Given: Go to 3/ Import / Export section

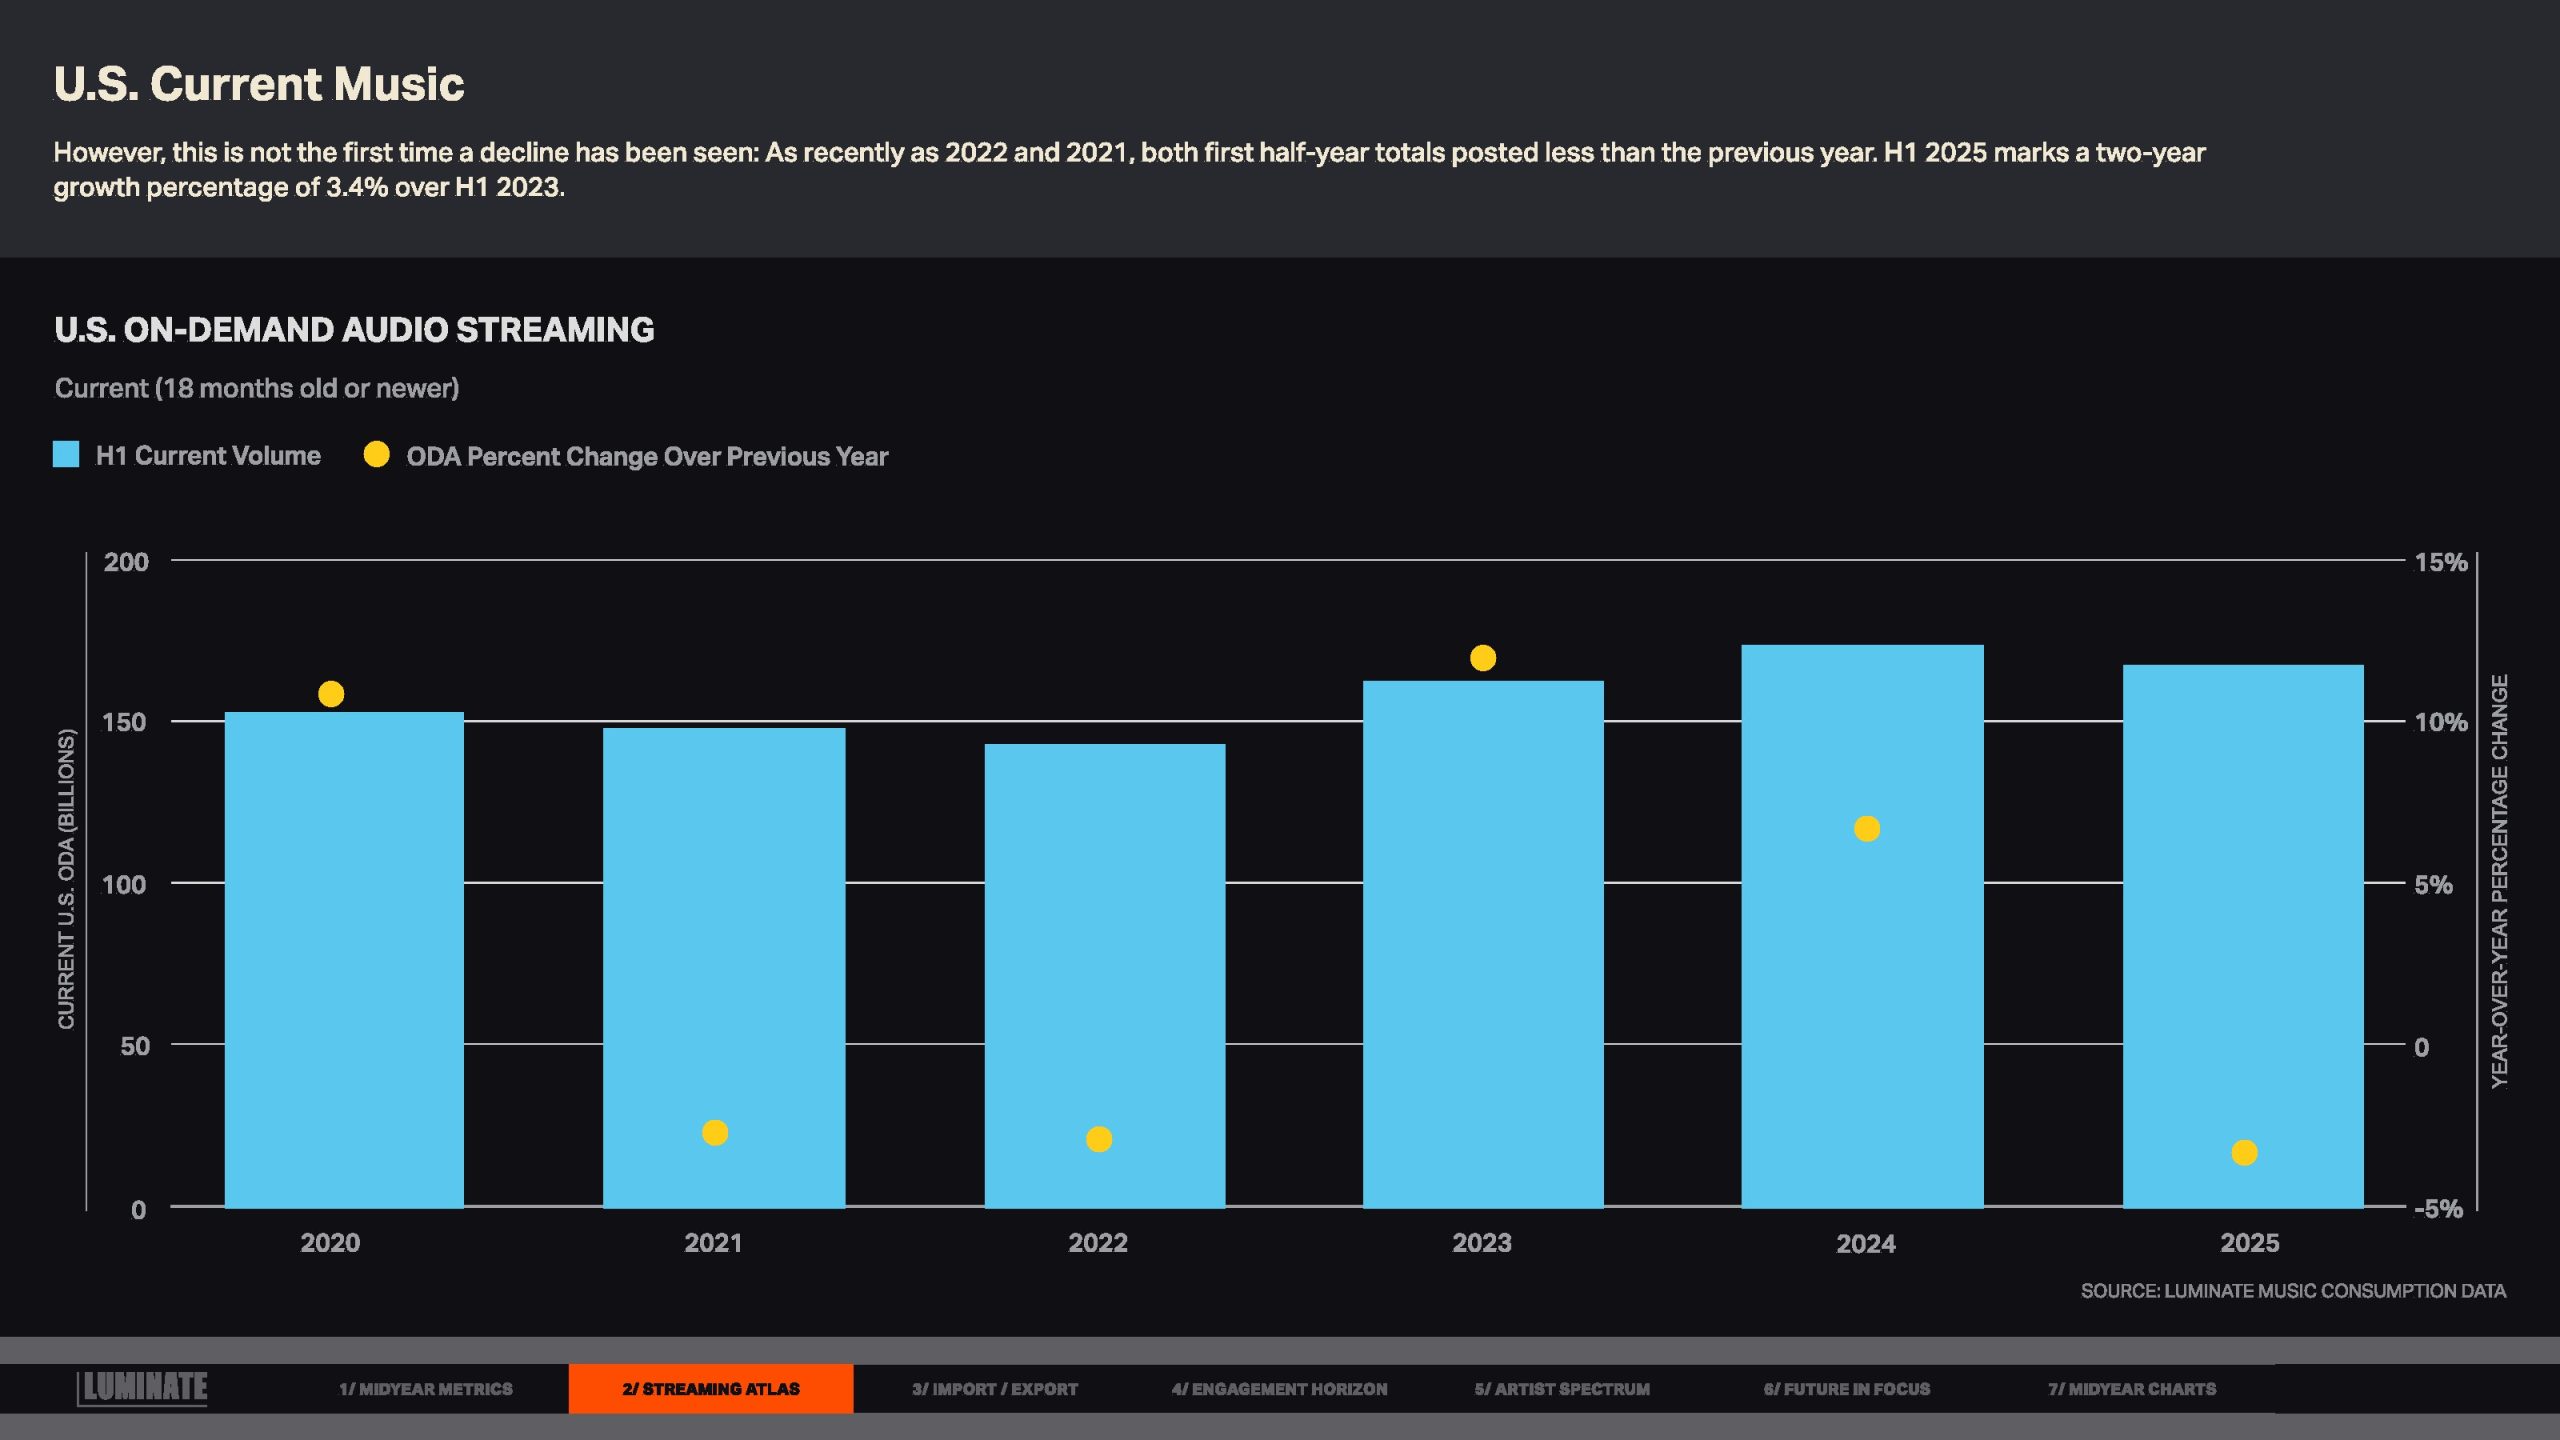Looking at the screenshot, I should pyautogui.click(x=994, y=1389).
